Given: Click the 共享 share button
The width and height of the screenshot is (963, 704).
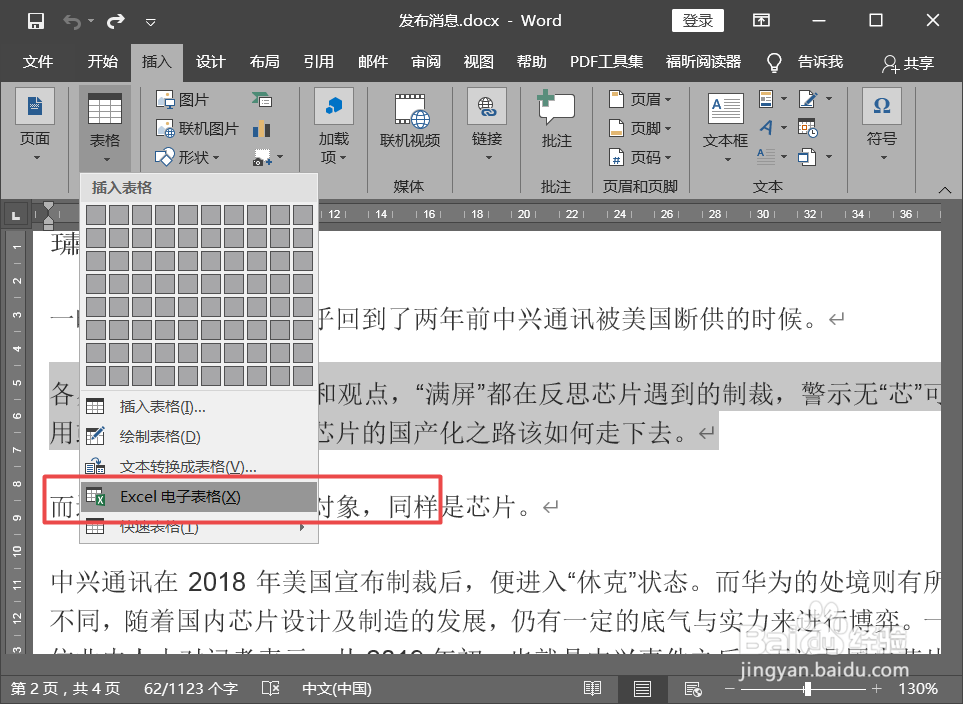Looking at the screenshot, I should pos(908,63).
